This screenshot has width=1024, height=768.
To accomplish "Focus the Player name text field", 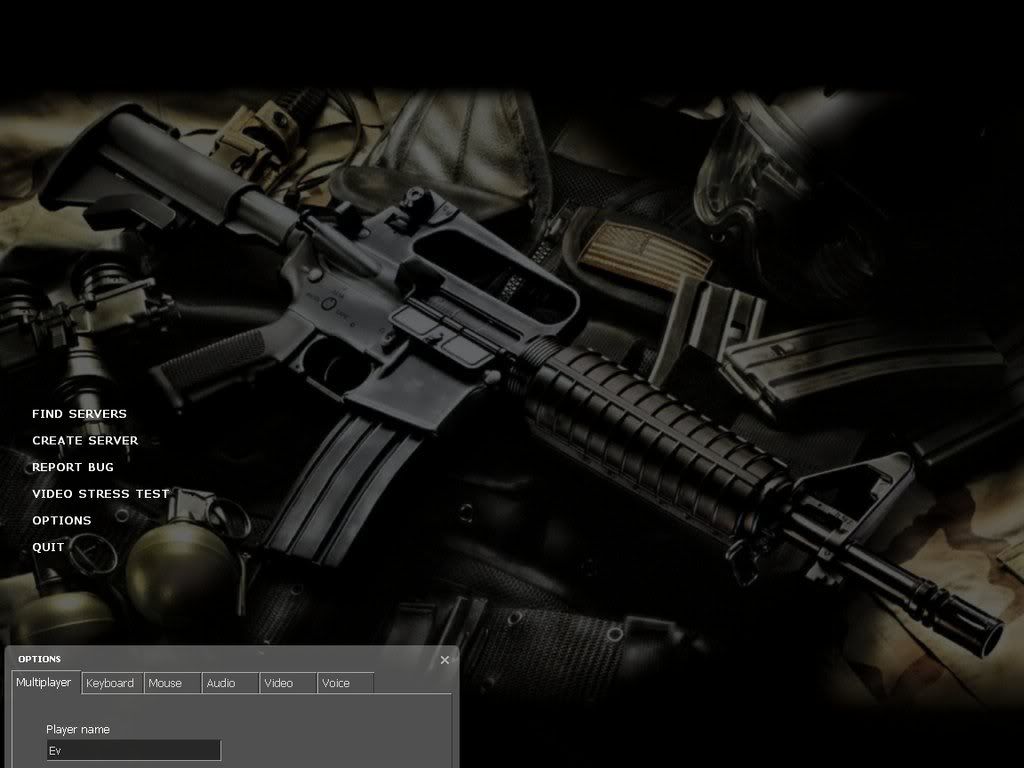I will tap(133, 750).
